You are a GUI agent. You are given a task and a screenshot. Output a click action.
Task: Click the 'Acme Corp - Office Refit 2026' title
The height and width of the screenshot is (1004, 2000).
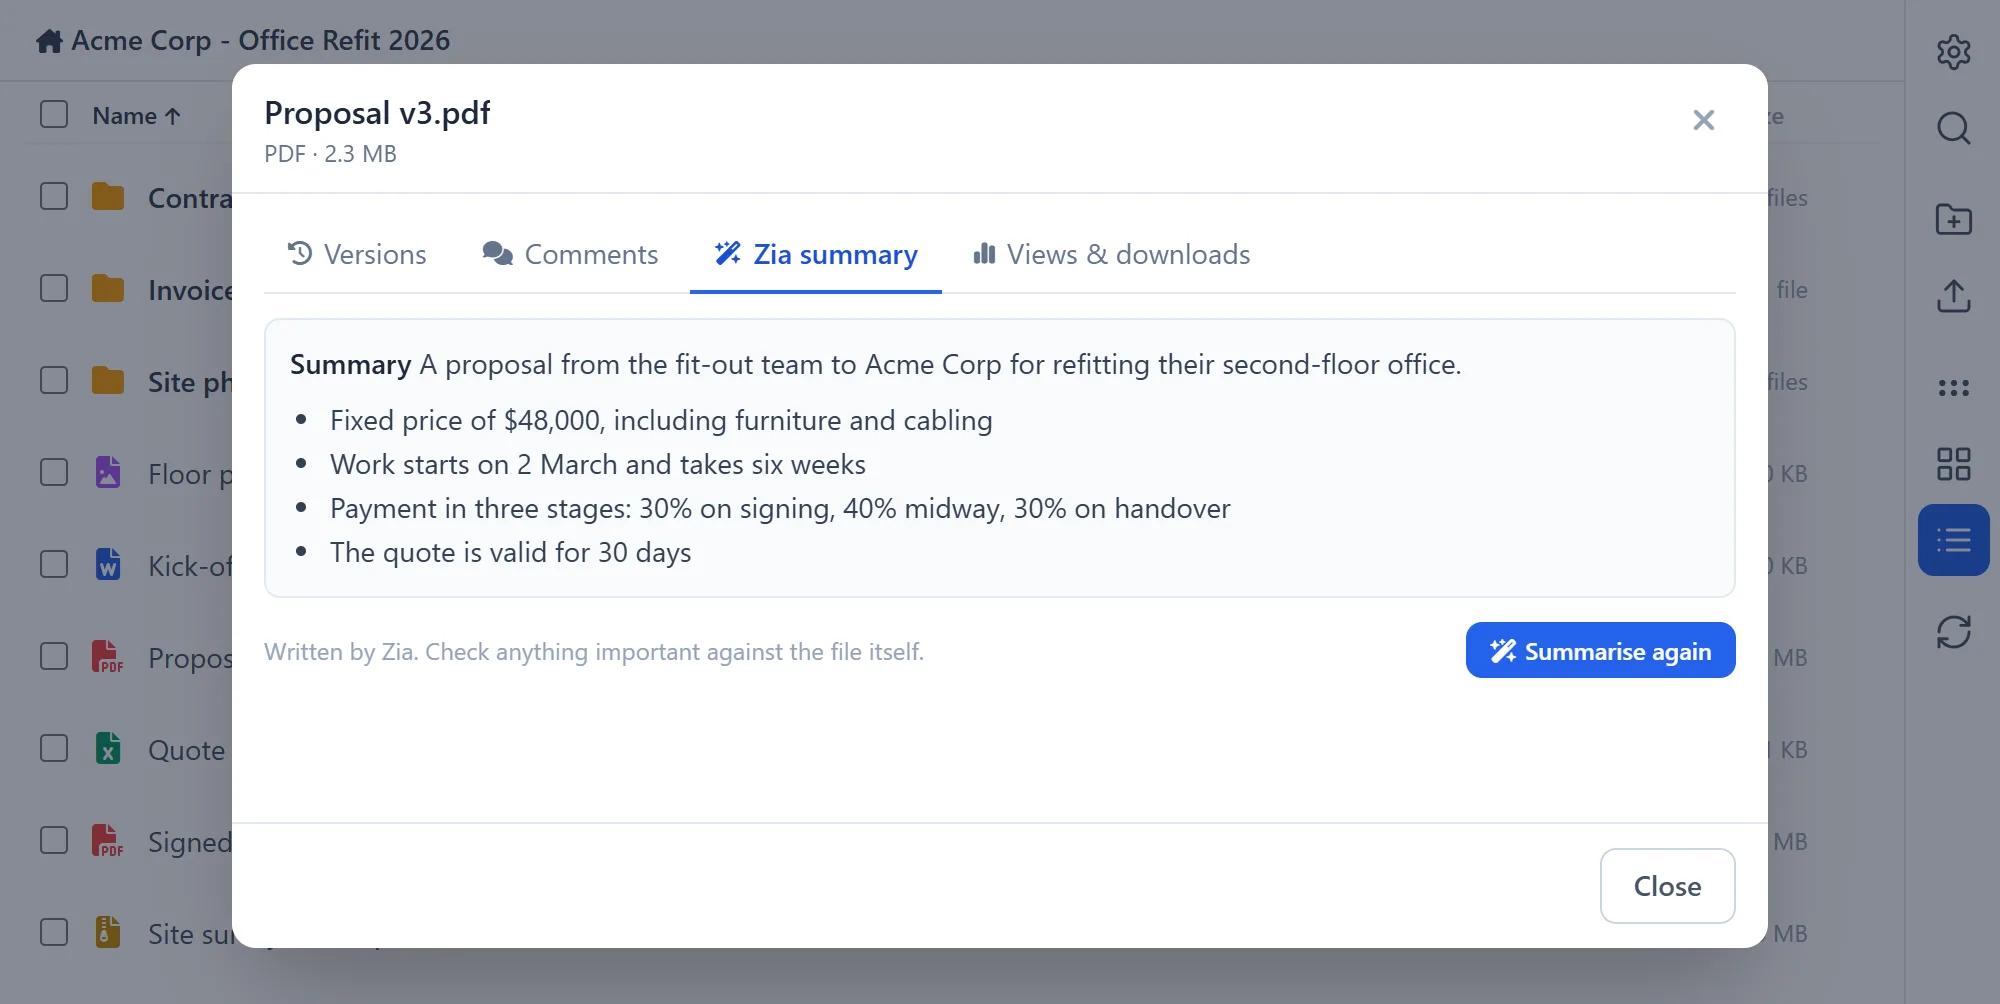(x=261, y=41)
